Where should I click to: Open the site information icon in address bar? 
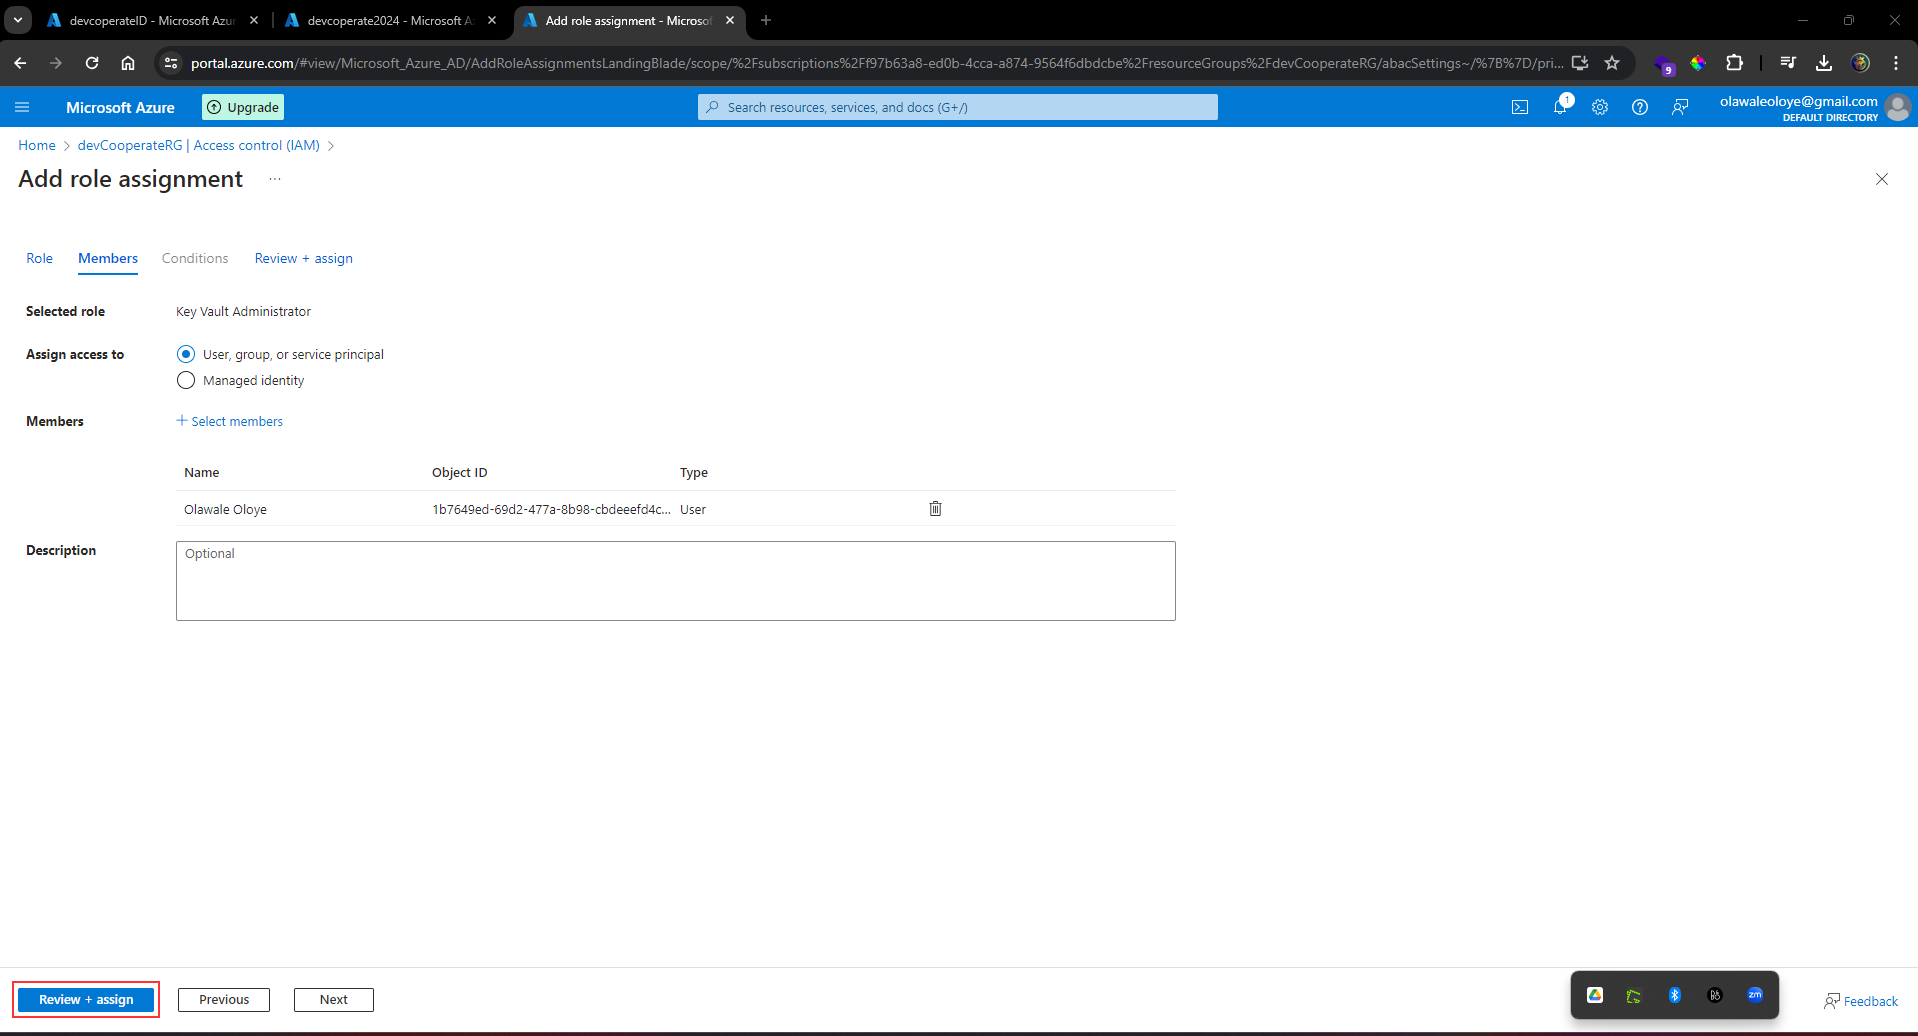click(x=171, y=63)
